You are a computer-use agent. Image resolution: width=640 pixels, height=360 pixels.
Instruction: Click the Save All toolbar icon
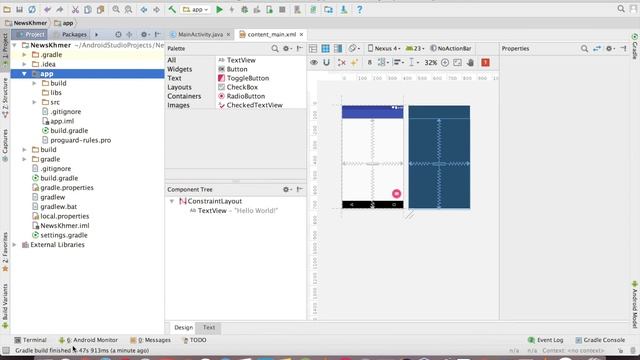pyautogui.click(x=19, y=9)
